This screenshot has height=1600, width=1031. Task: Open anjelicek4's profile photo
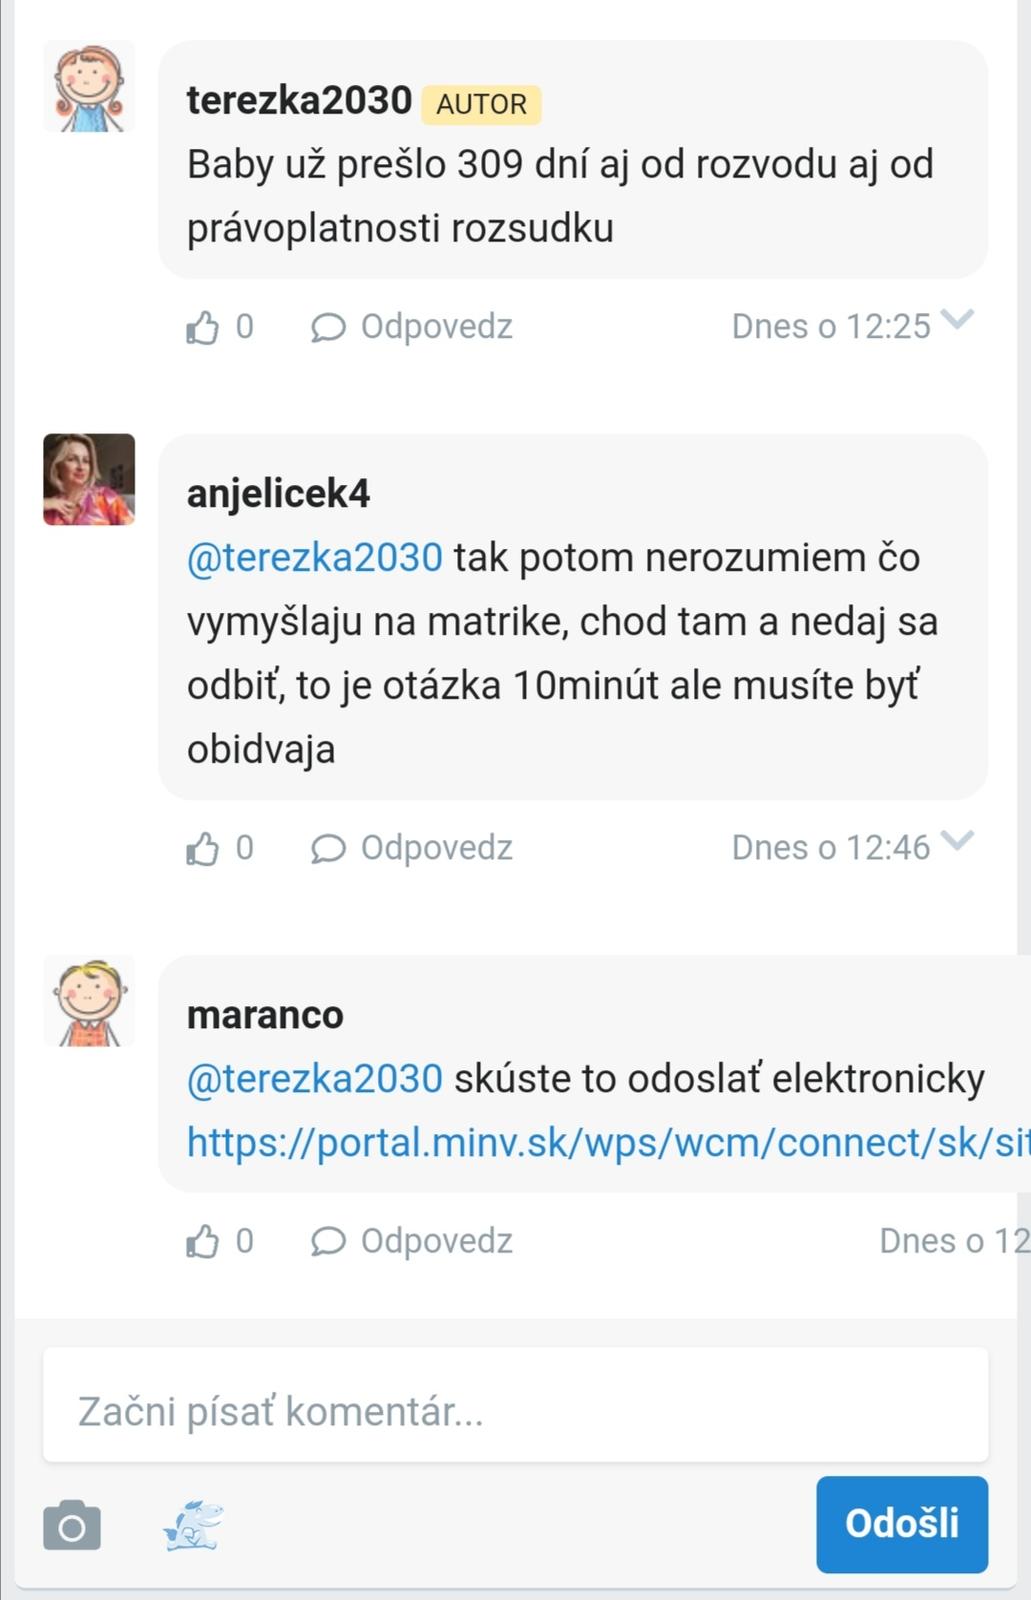coord(89,479)
